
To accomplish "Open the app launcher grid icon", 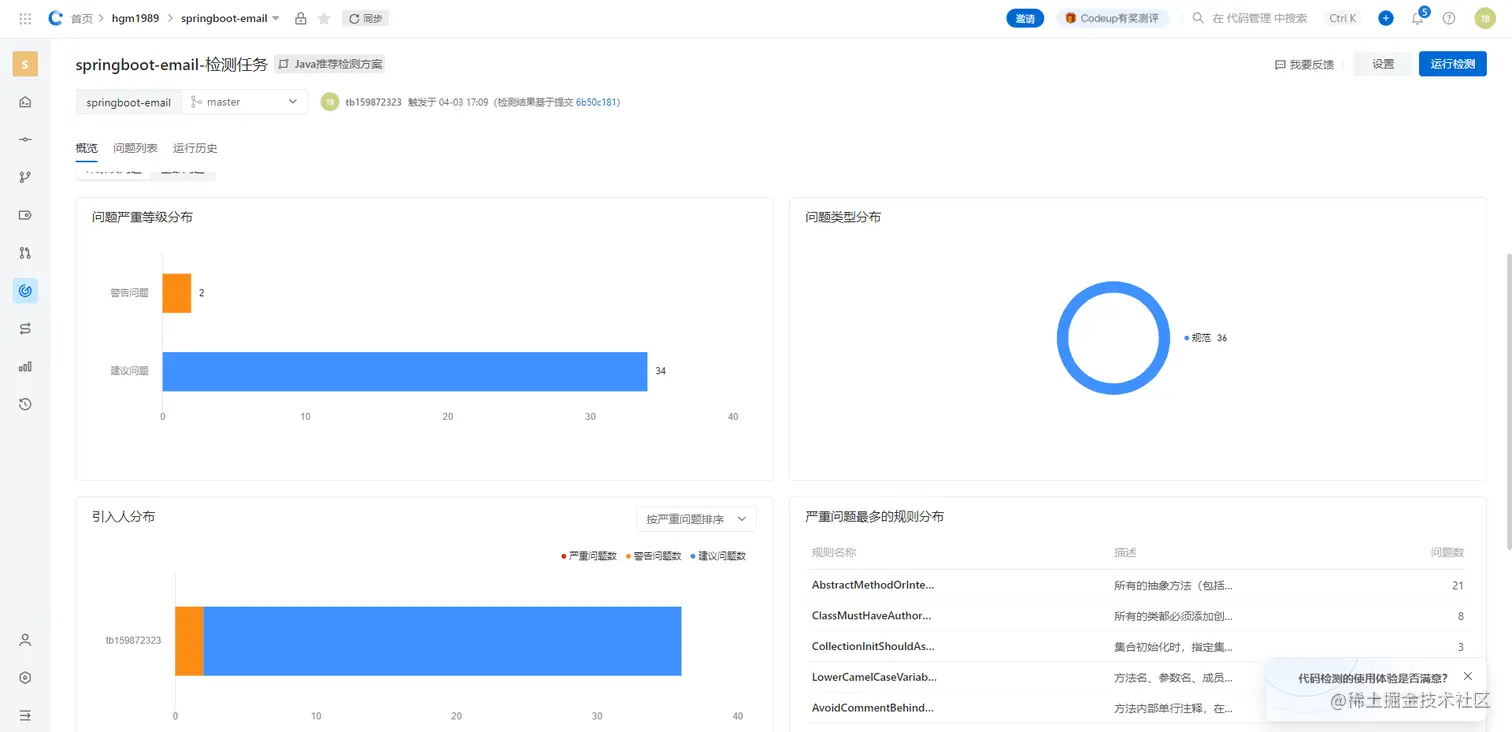I will tap(25, 18).
